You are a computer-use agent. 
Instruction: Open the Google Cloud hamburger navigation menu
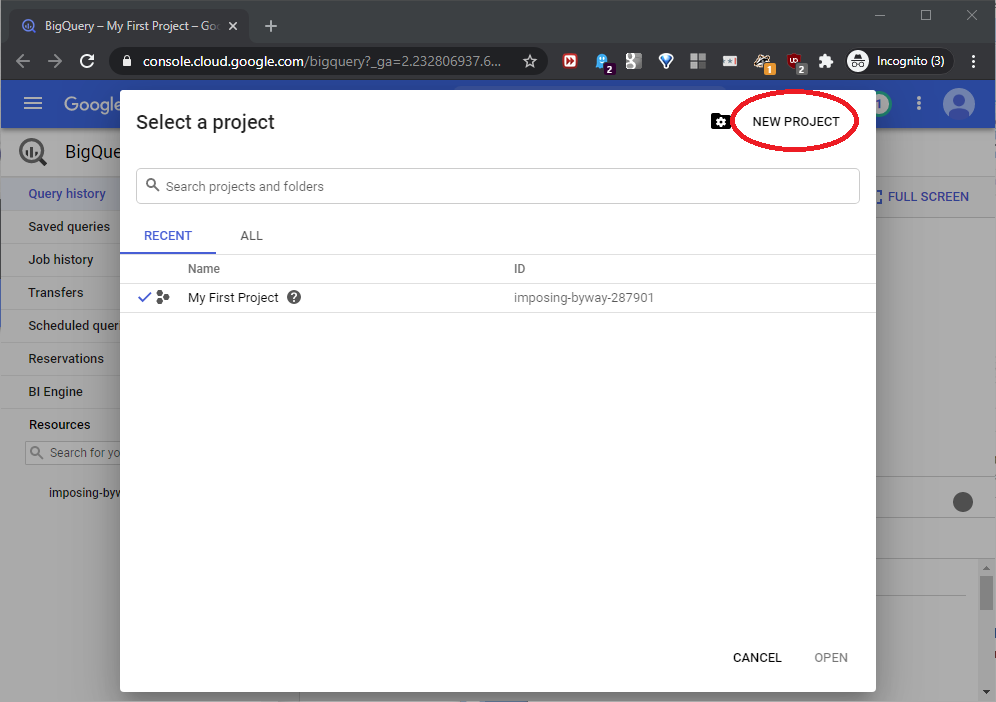[x=33, y=103]
